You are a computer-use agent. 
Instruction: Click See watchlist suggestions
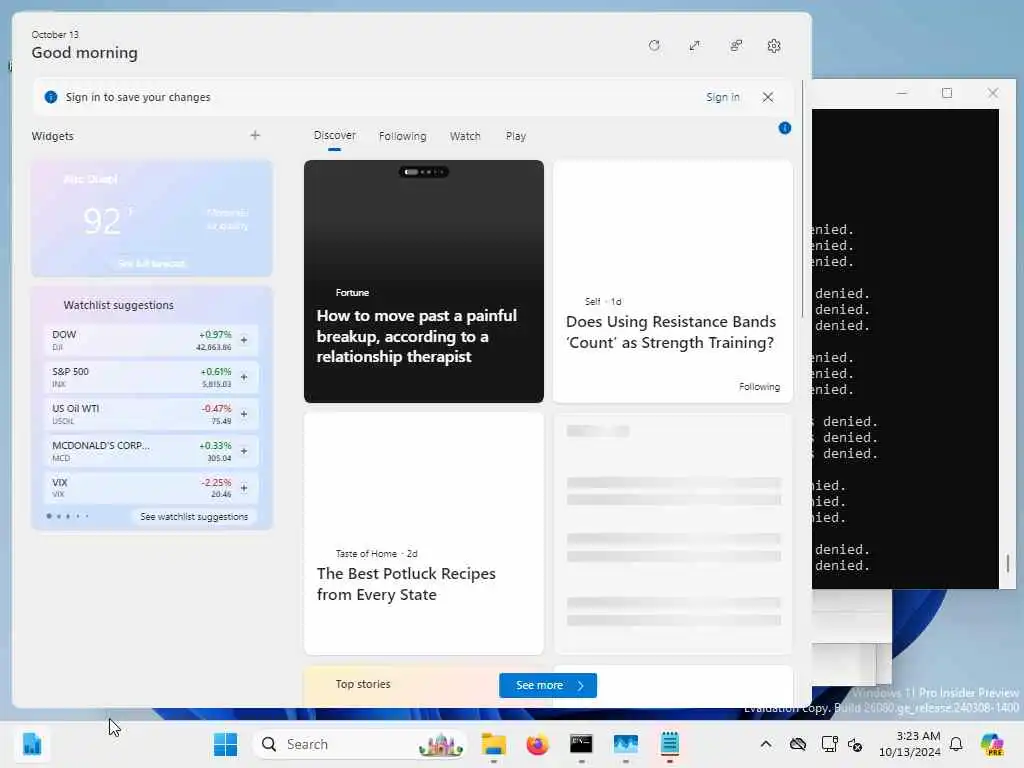pos(194,517)
